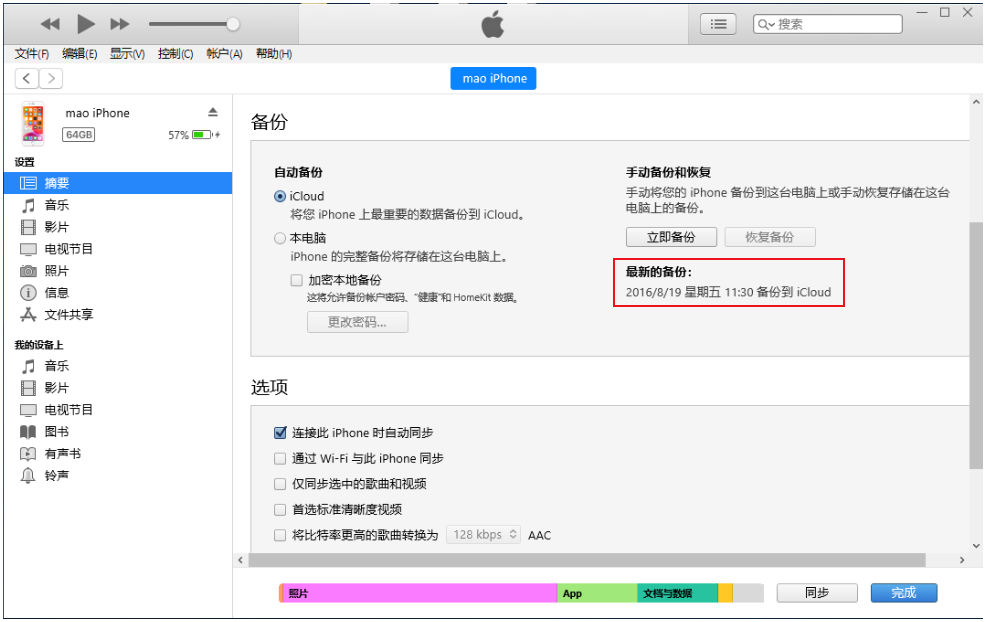Eject the mao iPhone device
This screenshot has width=985, height=622.
(x=213, y=112)
